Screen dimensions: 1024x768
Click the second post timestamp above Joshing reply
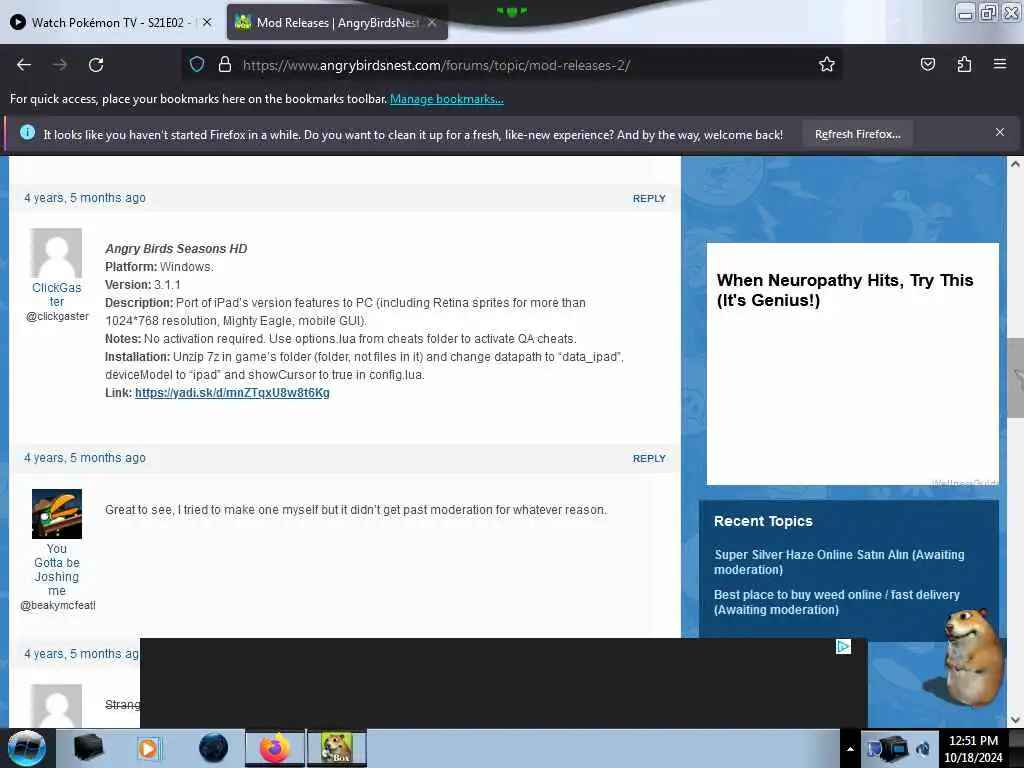[x=85, y=458]
